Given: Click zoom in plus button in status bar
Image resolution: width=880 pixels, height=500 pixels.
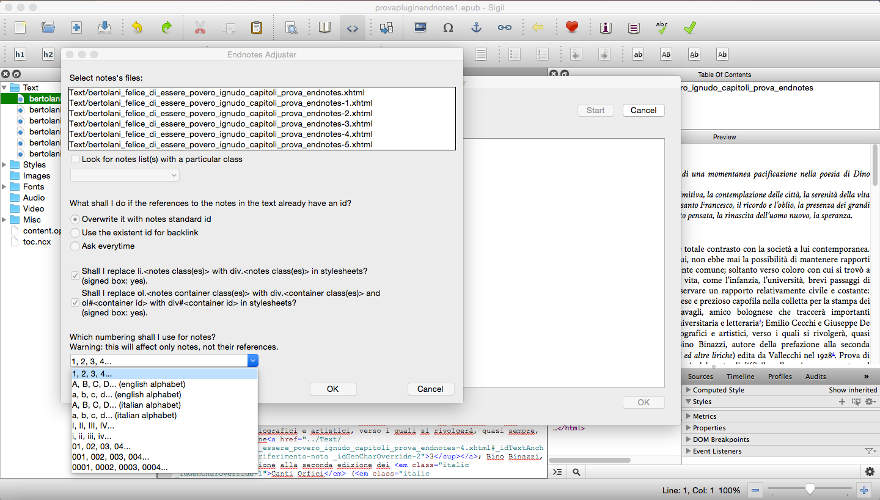Looking at the screenshot, I should [863, 490].
